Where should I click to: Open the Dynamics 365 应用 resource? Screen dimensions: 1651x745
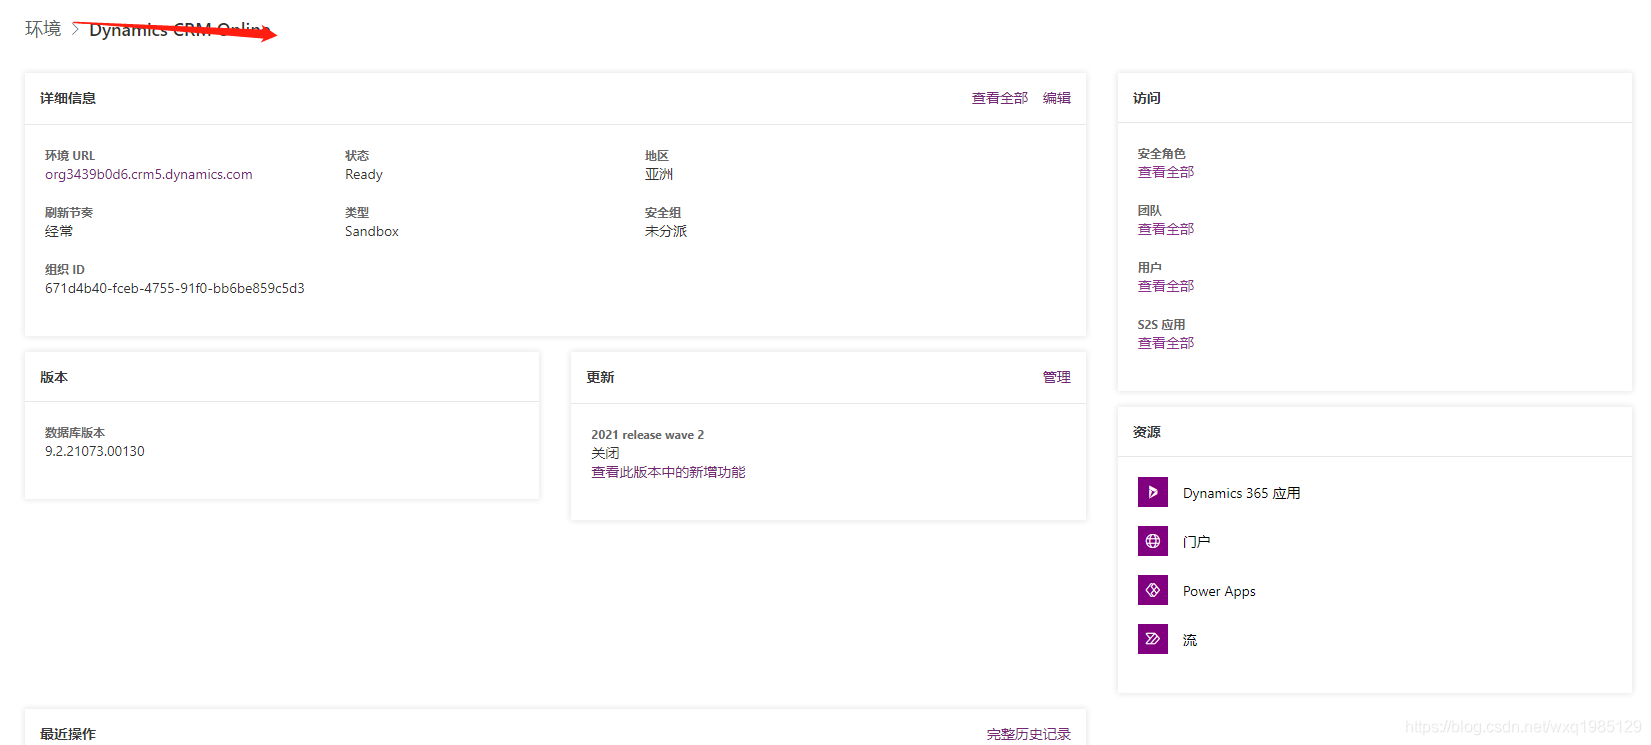click(1241, 493)
